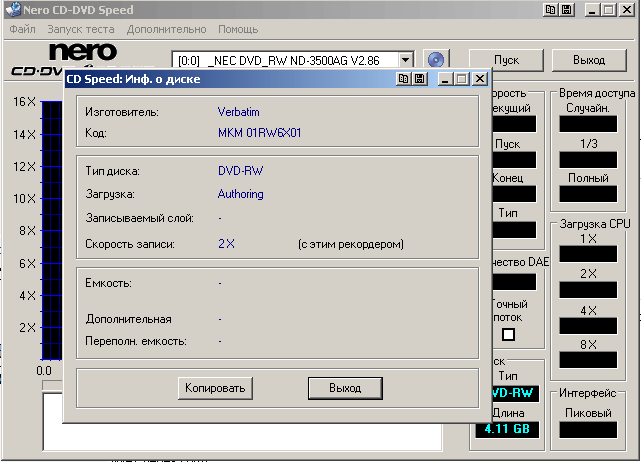This screenshot has width=641, height=462.
Task: Click the save icon in Disc Info title bar
Action: click(419, 78)
